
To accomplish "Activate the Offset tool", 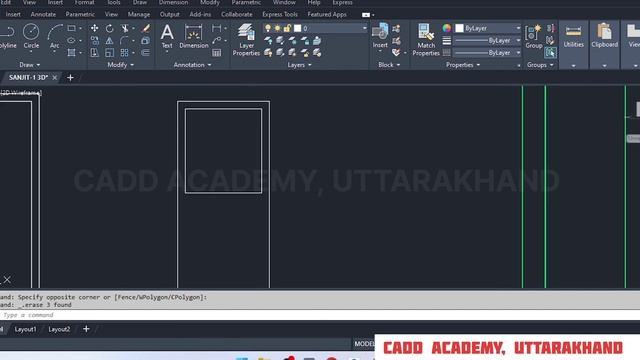I will (145, 53).
